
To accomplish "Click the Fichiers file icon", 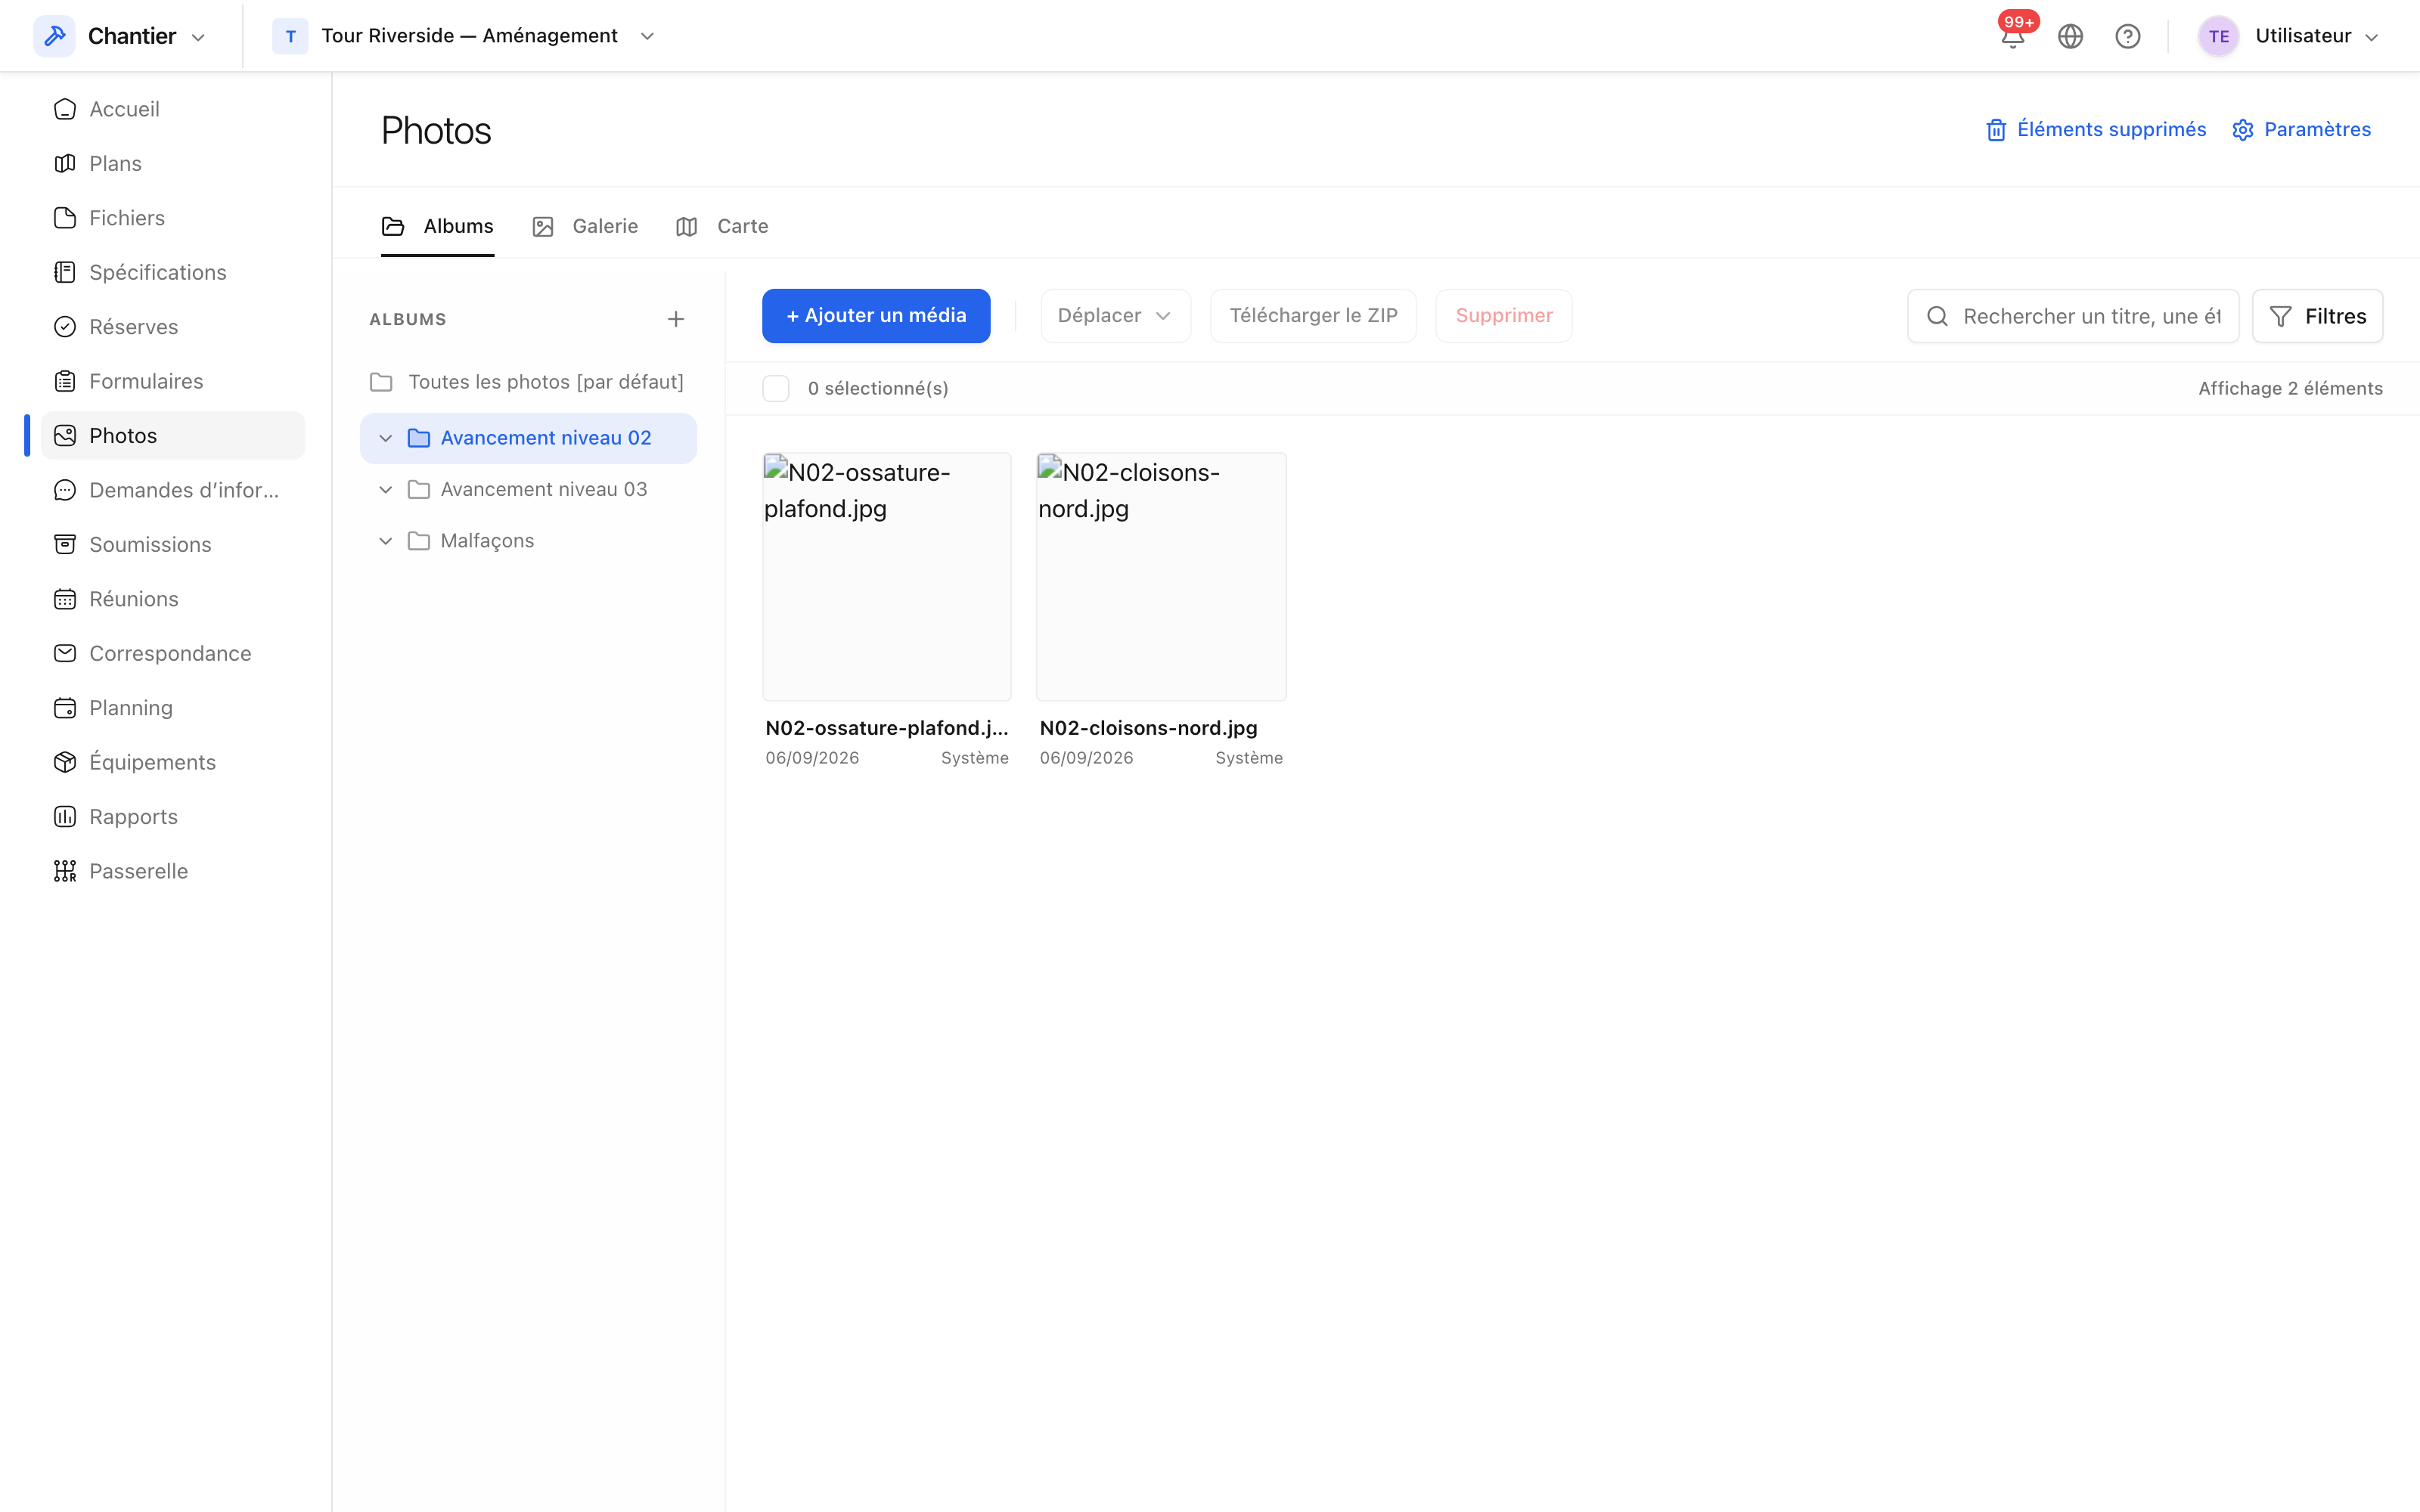I will pos(65,218).
